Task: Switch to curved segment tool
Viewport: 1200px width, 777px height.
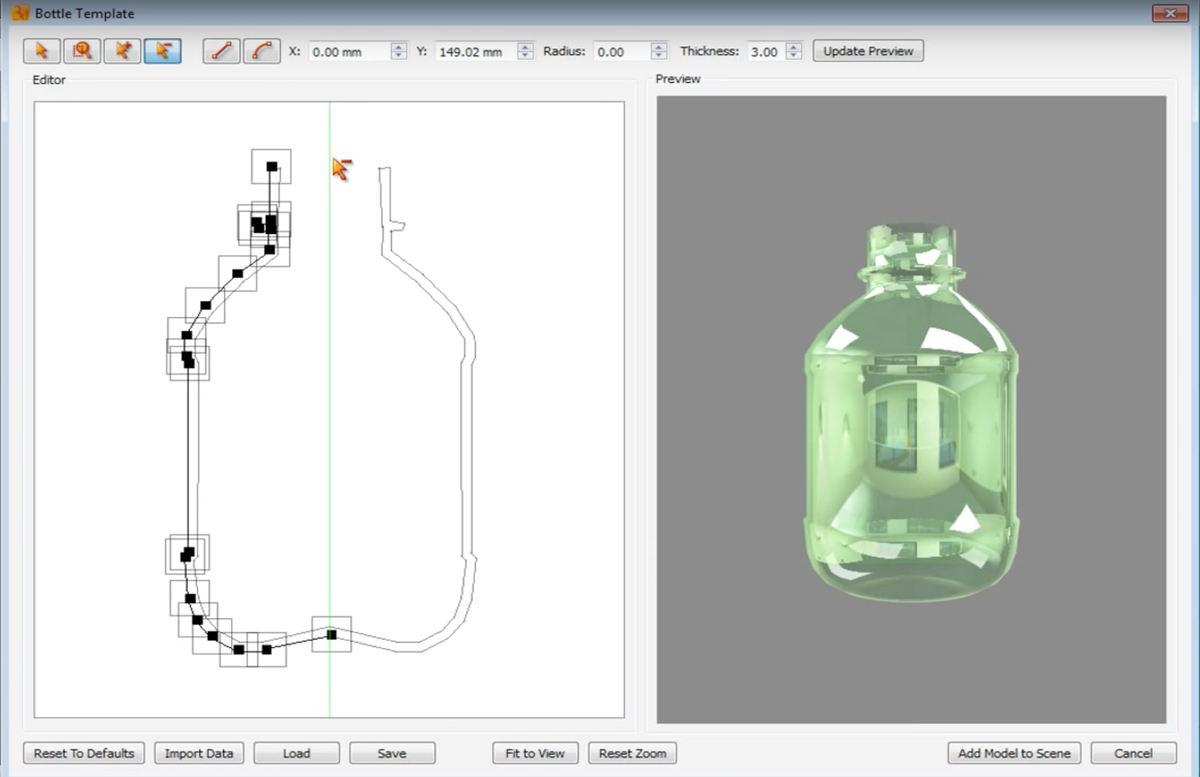Action: tap(261, 51)
